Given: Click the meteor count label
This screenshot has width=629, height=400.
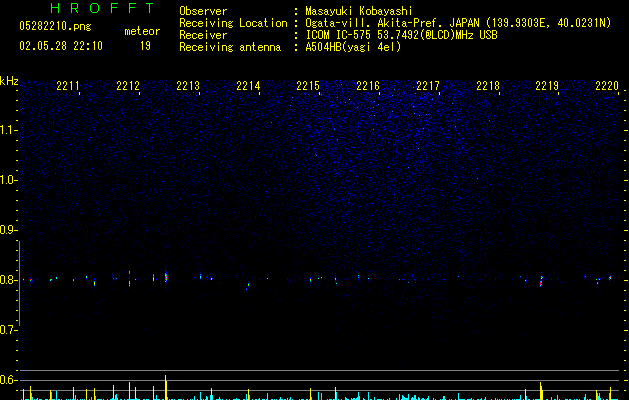Looking at the screenshot, I should coord(142,31).
